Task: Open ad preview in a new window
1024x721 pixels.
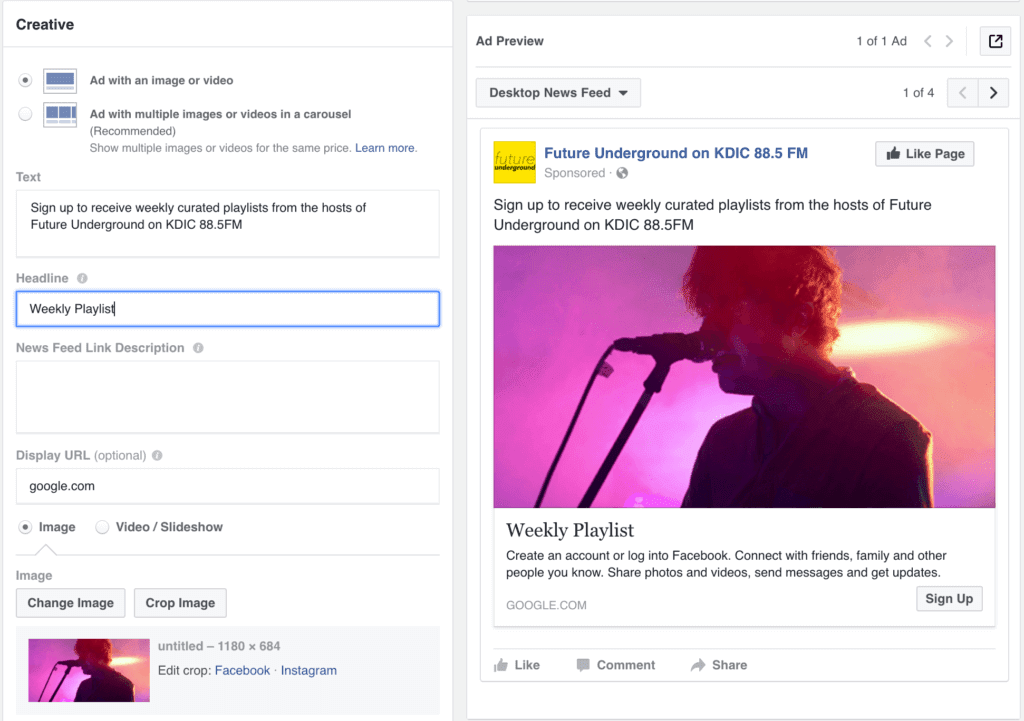Action: tap(995, 41)
